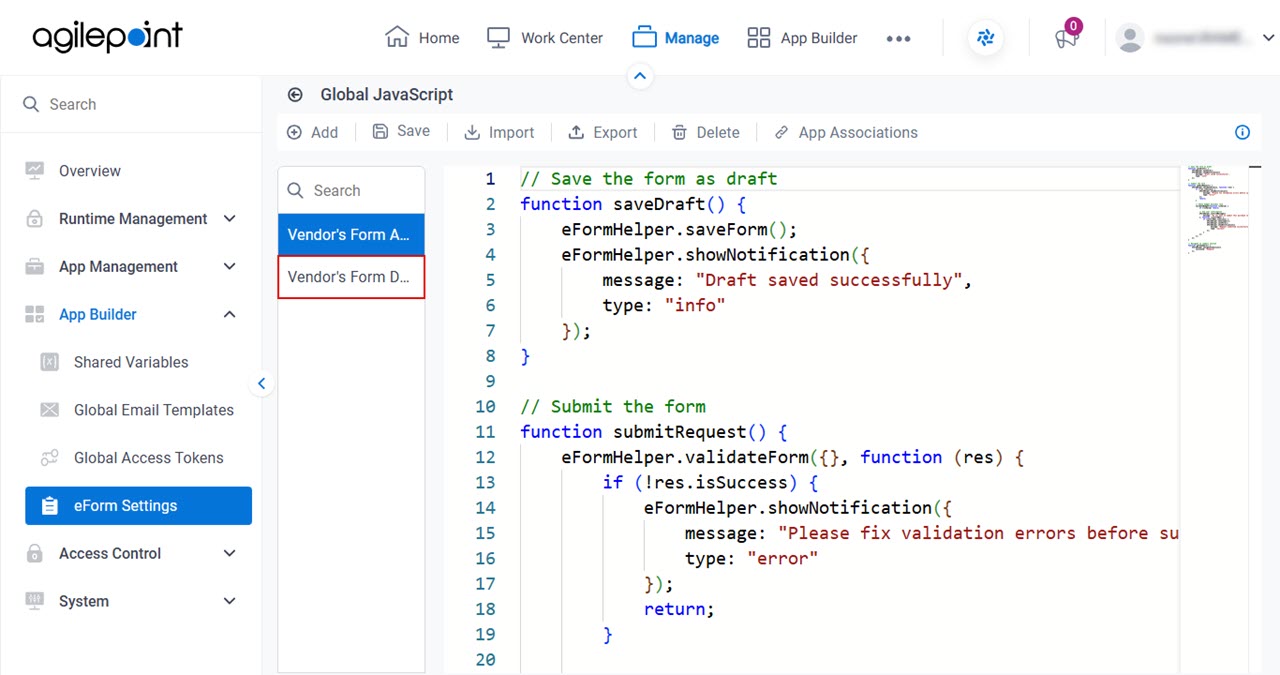Select App Management in sidebar

pos(118,267)
